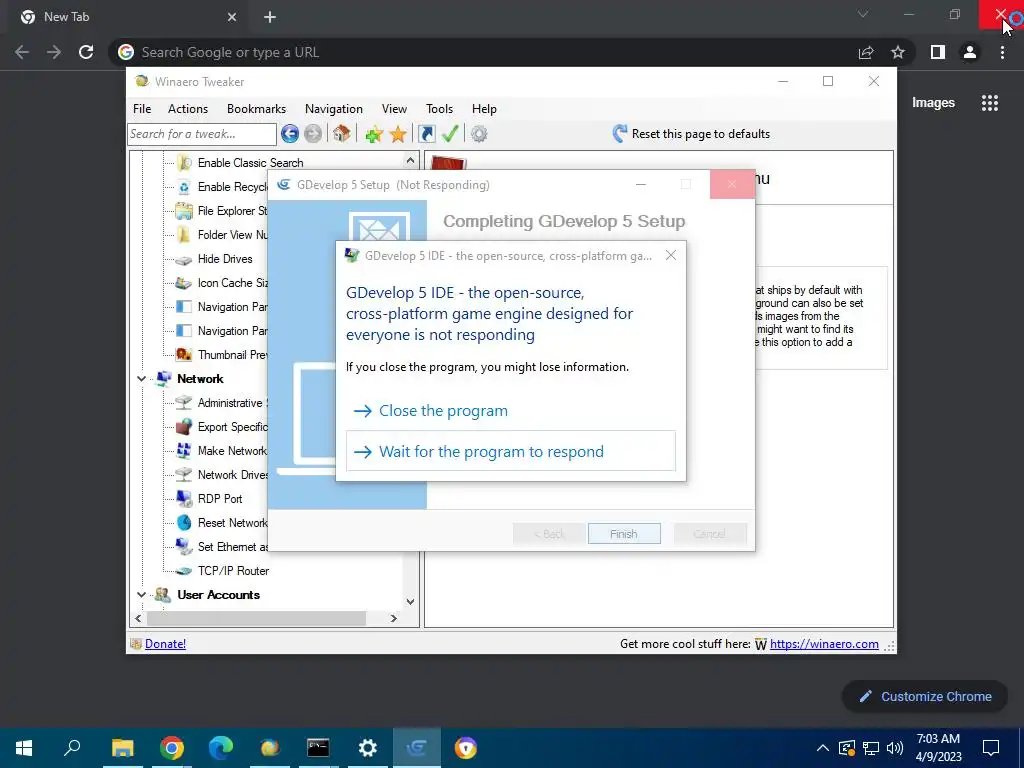This screenshot has height=768, width=1024.
Task: Open the Tools menu
Action: click(440, 108)
